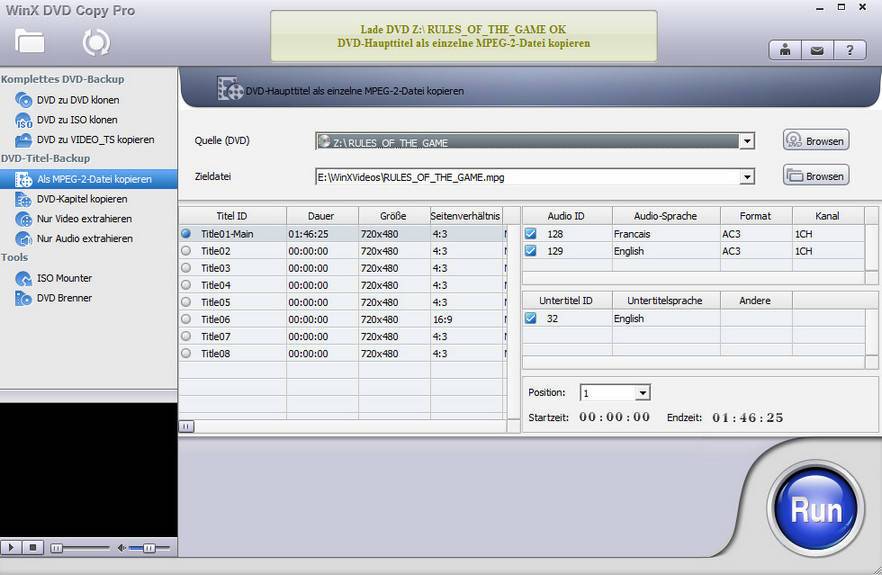Expand the Zieldatei path dropdown
882x575 pixels.
click(x=746, y=177)
